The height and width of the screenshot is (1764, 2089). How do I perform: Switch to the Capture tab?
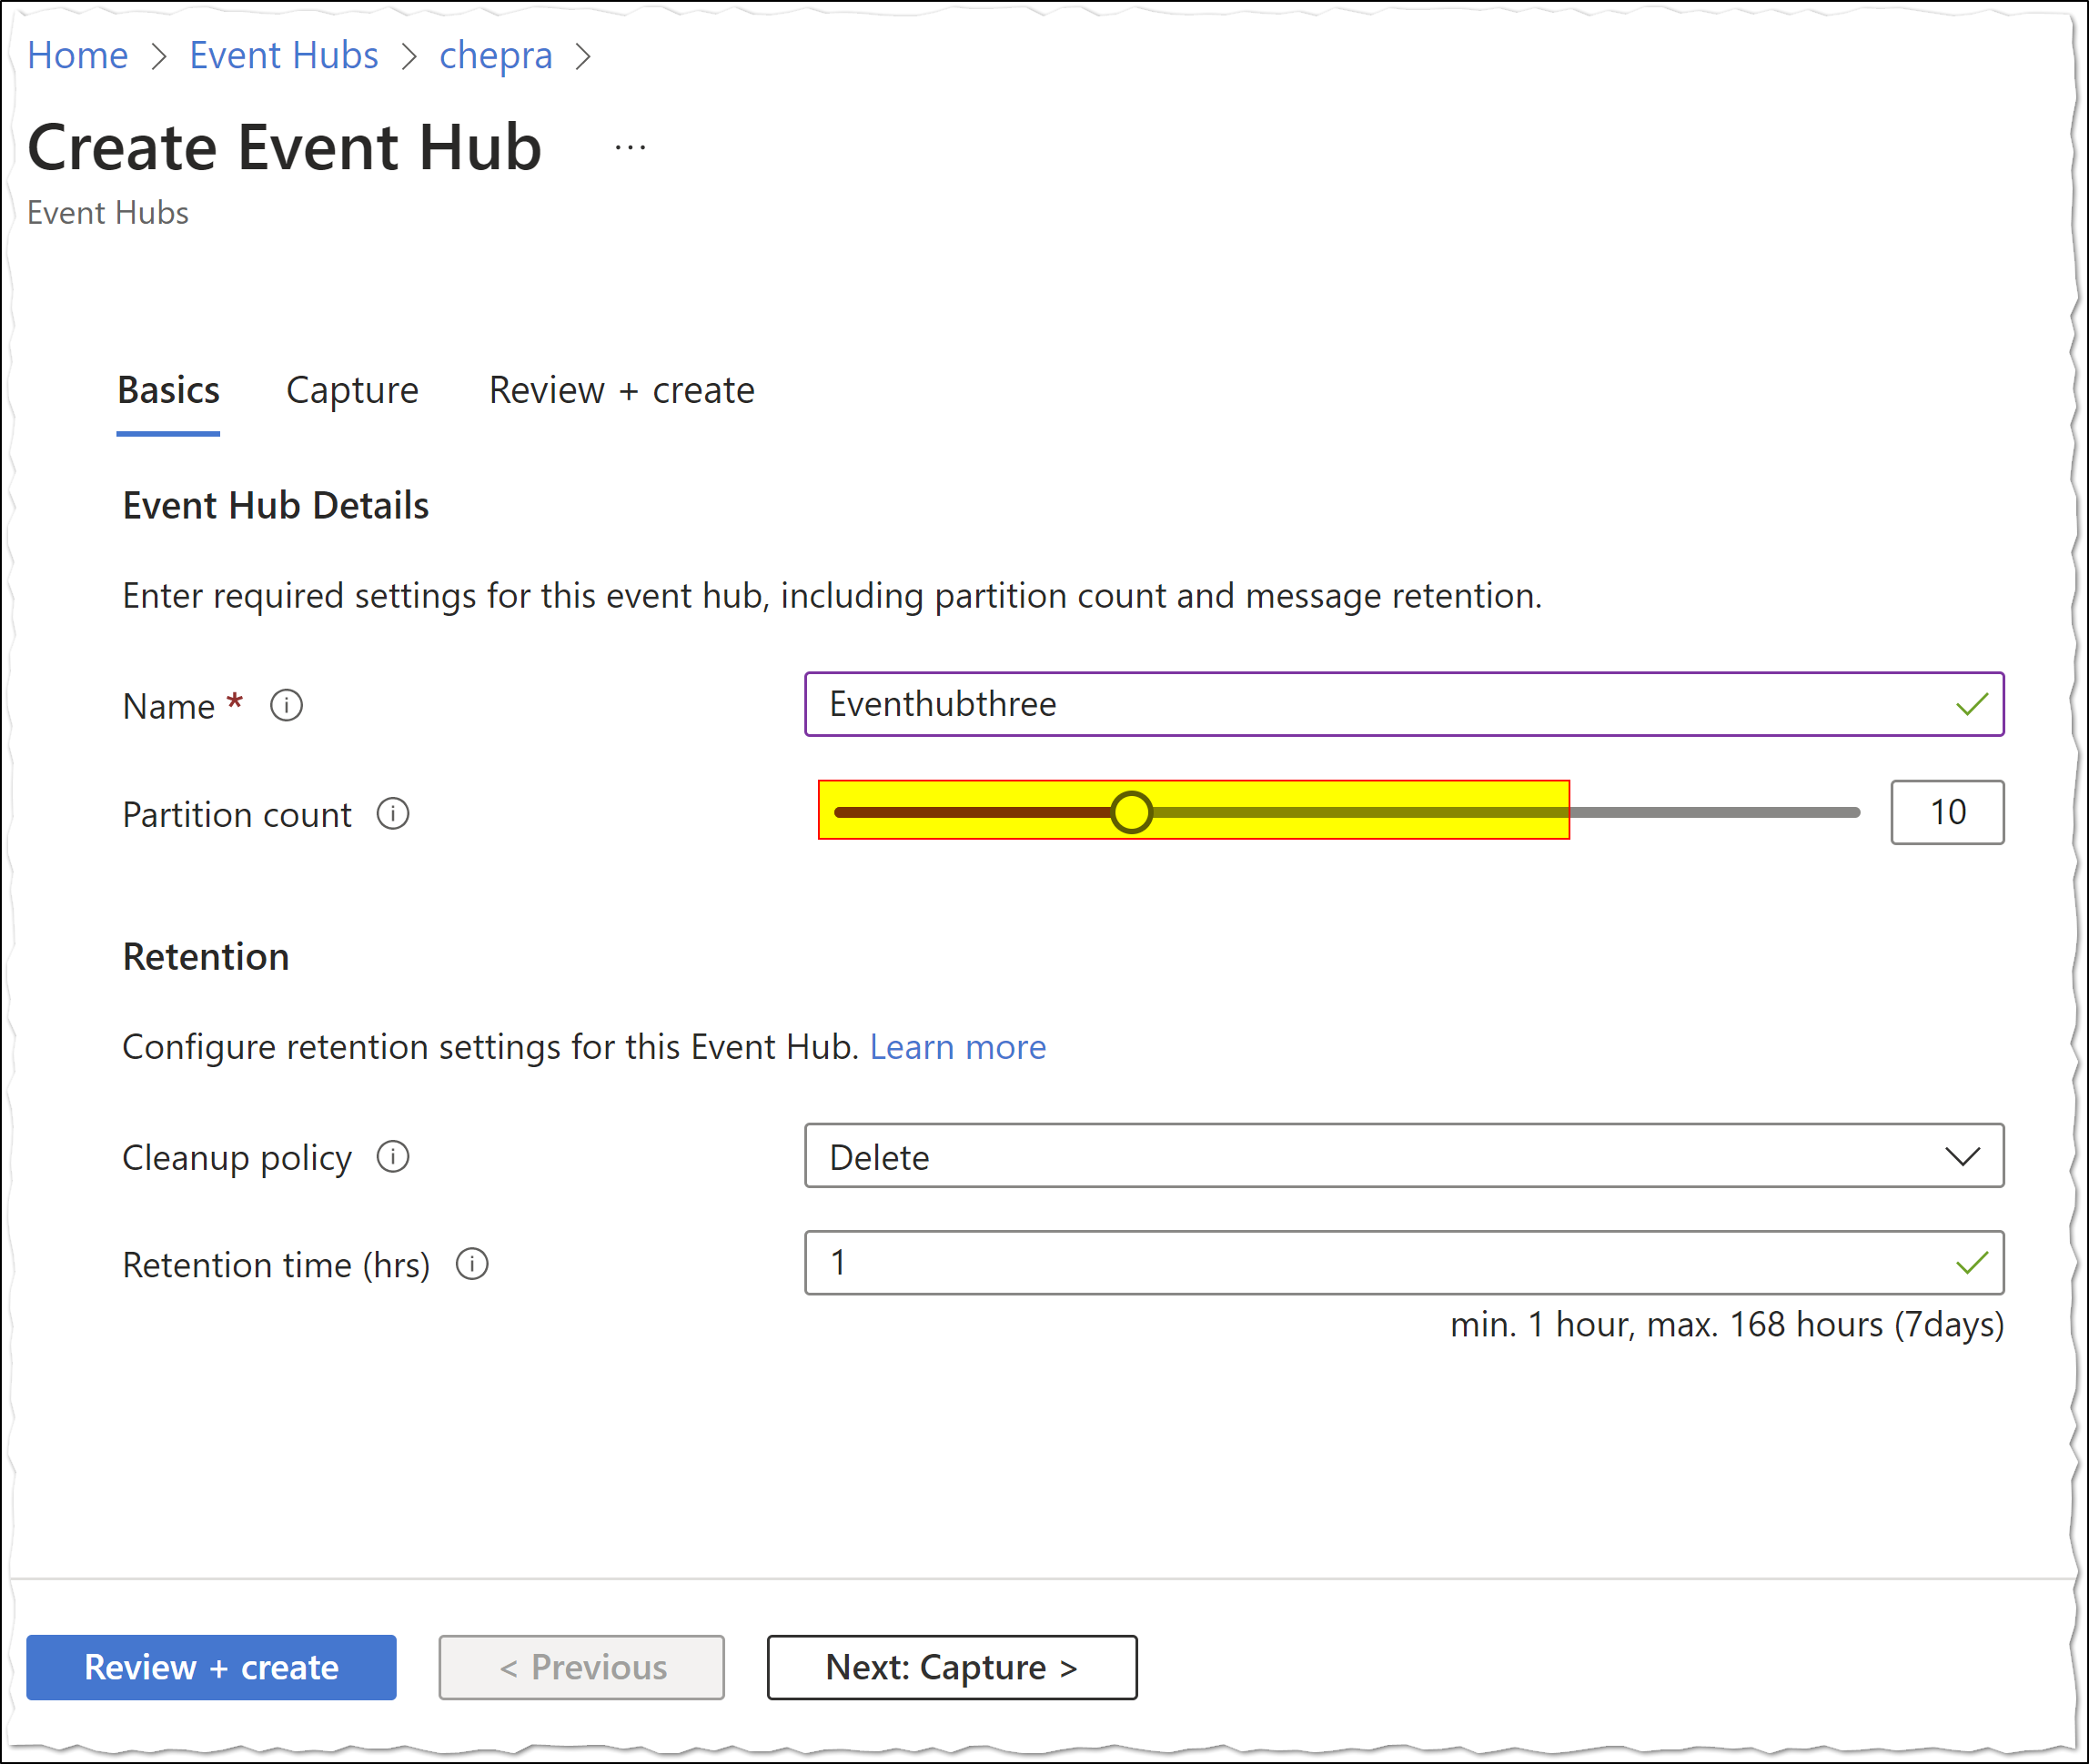(x=352, y=390)
